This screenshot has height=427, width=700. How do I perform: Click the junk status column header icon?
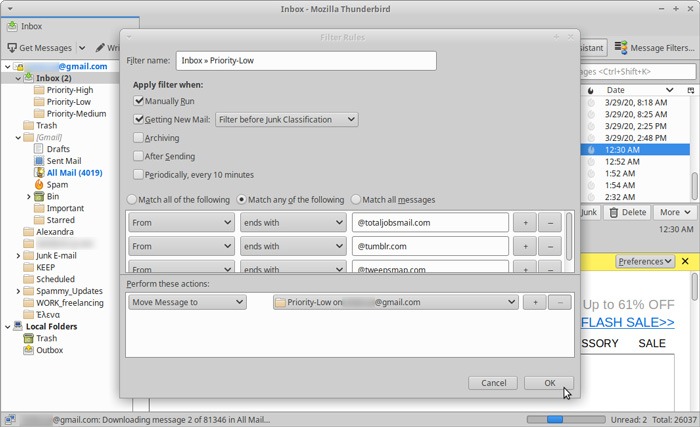[591, 90]
